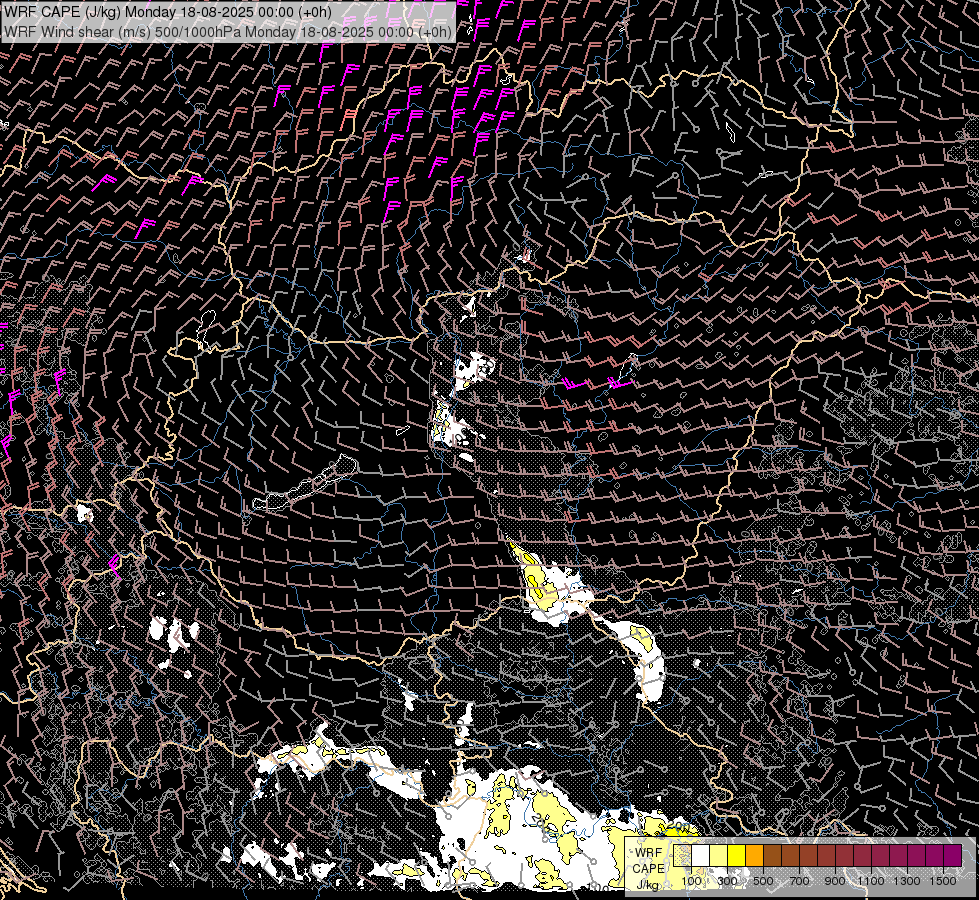Click the 'WRF CAPE J/kg' legend label
The image size is (979, 900).
649,869
